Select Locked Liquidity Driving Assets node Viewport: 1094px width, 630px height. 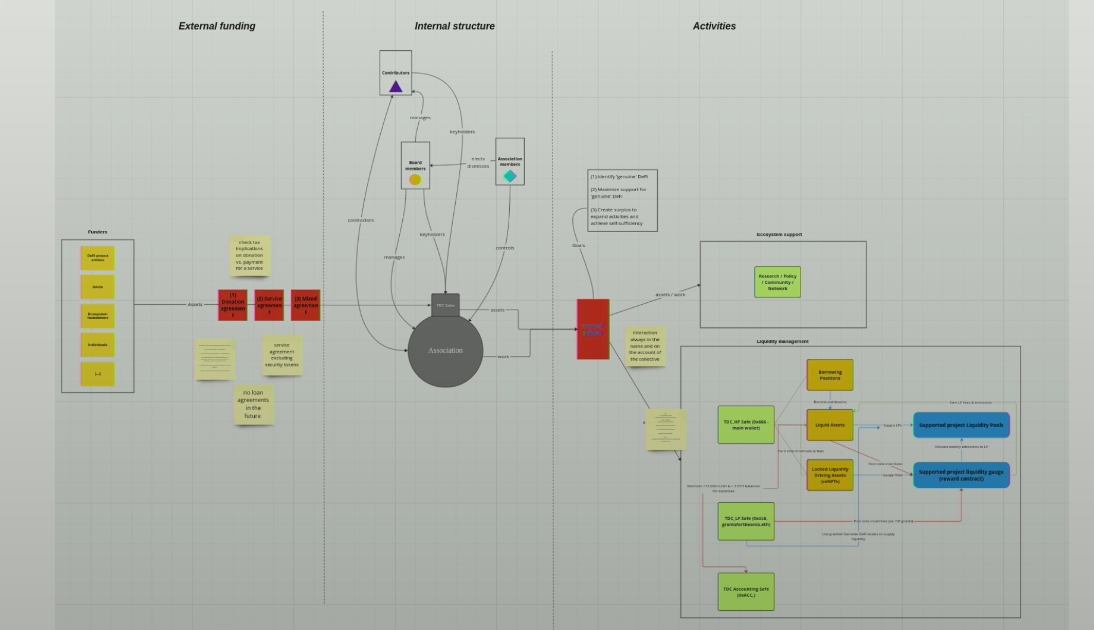pos(830,475)
